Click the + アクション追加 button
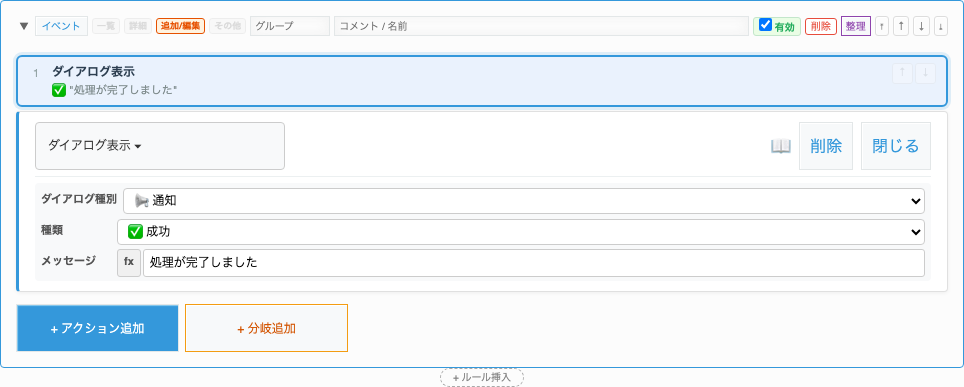Viewport: 964px width, 387px height. tap(97, 329)
